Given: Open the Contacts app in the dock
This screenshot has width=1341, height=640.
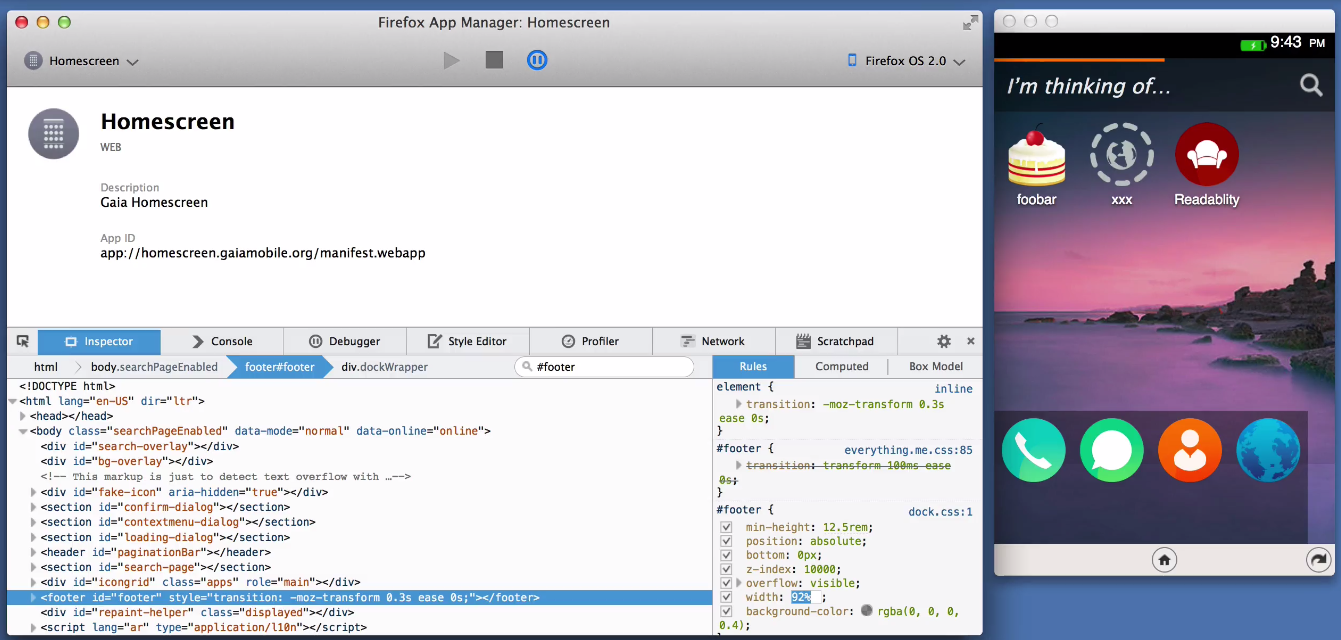Looking at the screenshot, I should point(1189,451).
